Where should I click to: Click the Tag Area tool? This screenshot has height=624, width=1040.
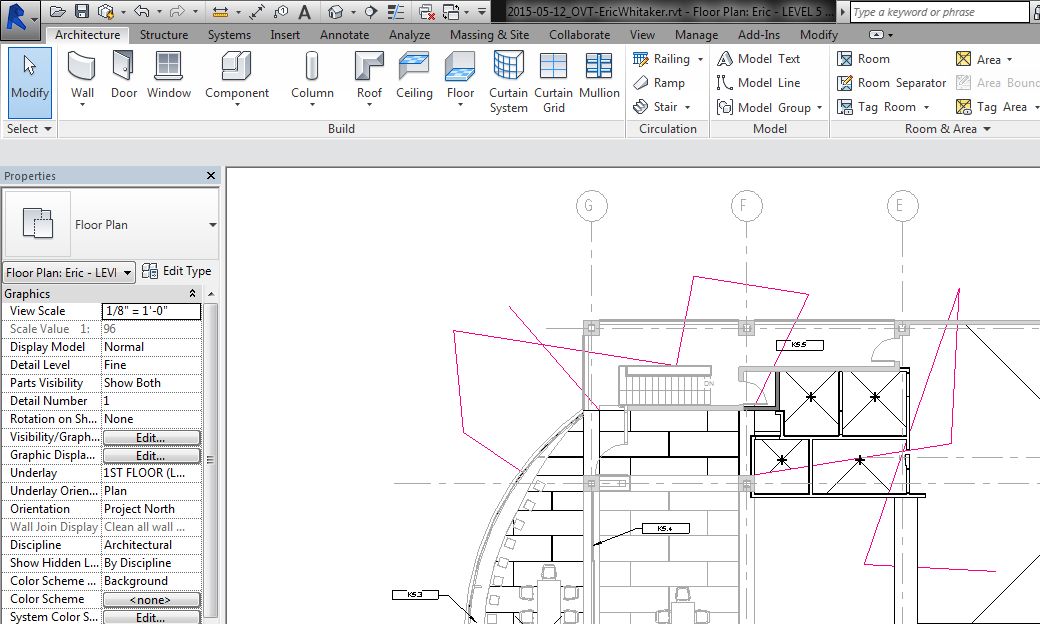(x=991, y=107)
